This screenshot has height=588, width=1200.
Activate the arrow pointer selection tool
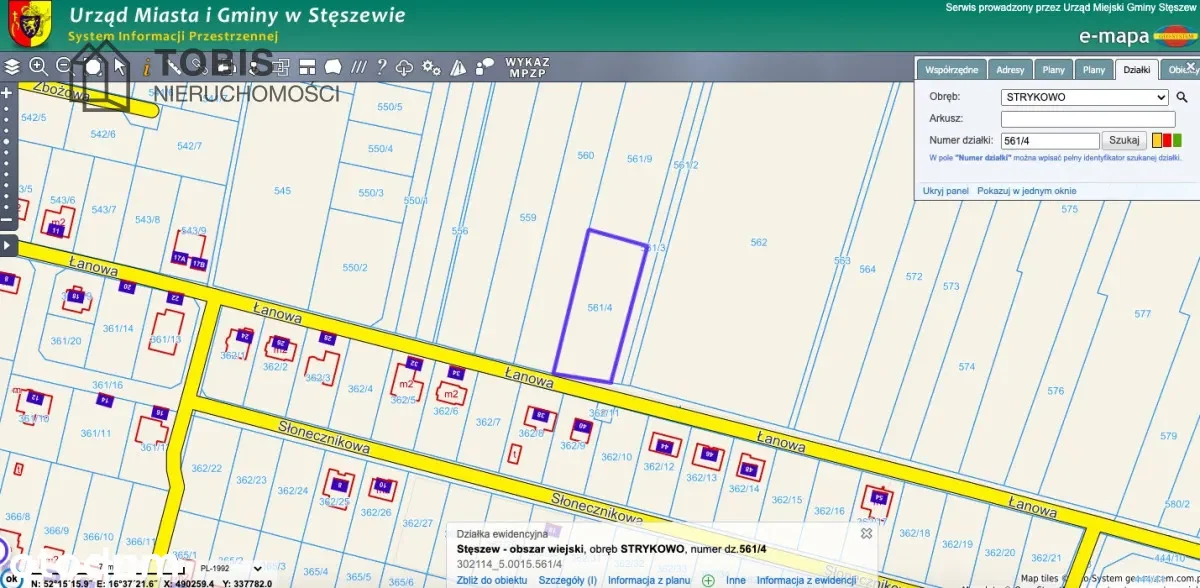(x=120, y=67)
